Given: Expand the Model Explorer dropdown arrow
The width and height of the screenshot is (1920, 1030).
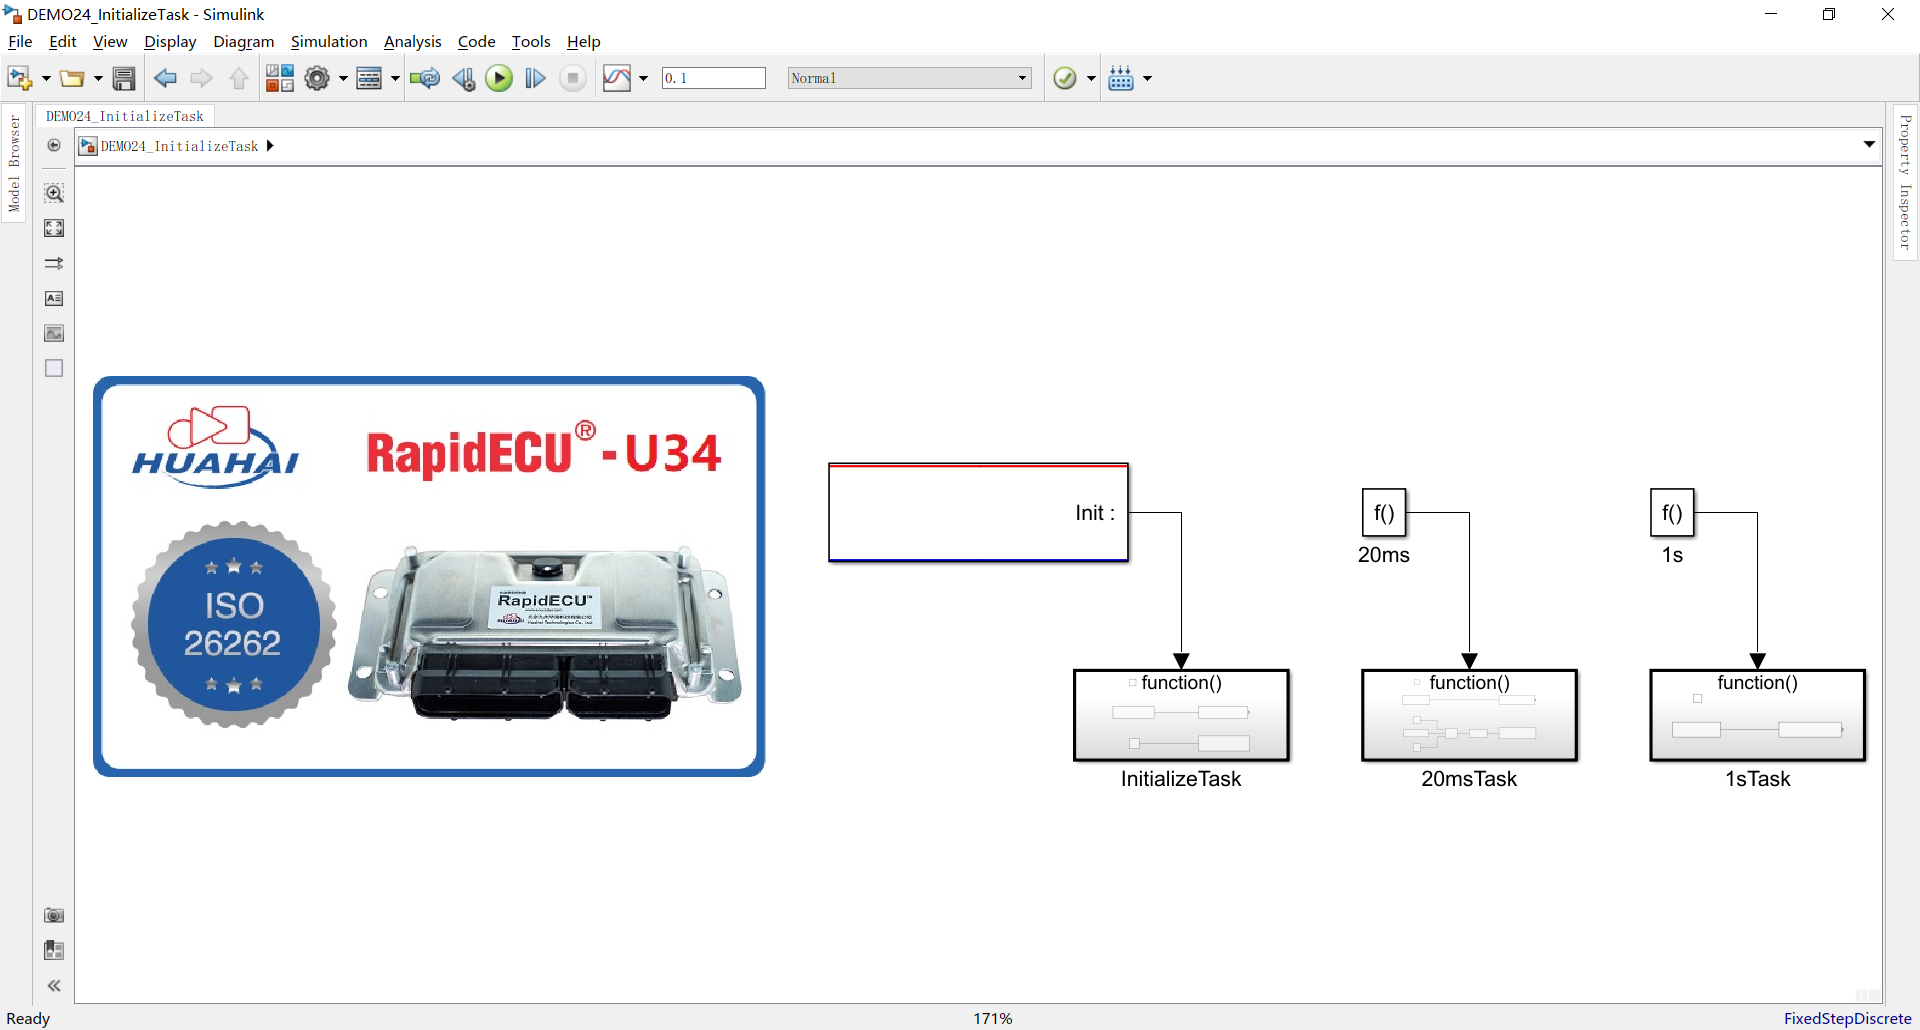Looking at the screenshot, I should tap(395, 78).
